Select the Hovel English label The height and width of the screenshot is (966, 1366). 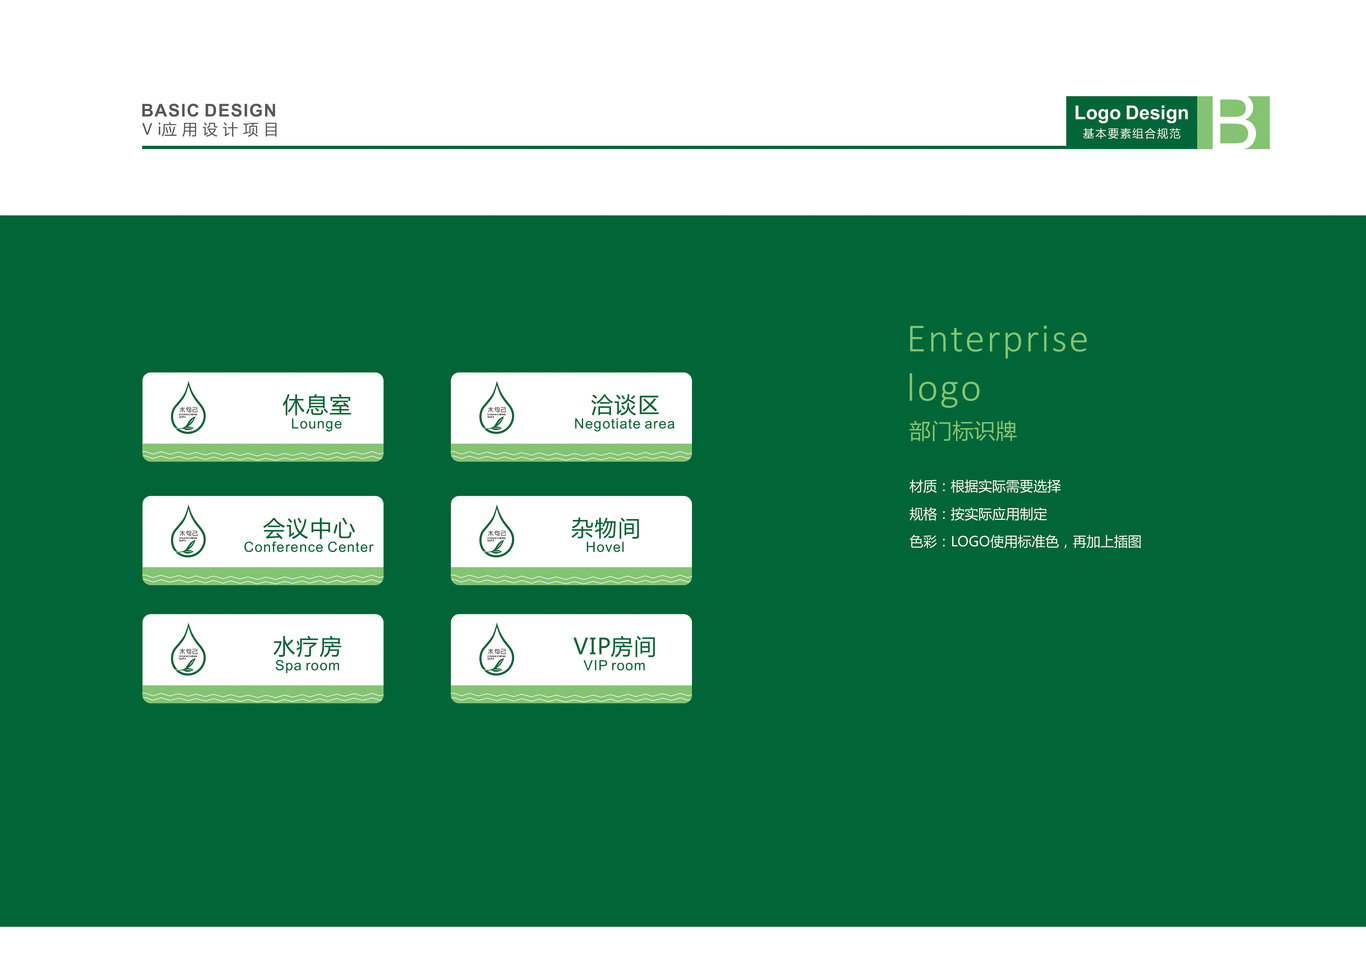click(x=605, y=547)
